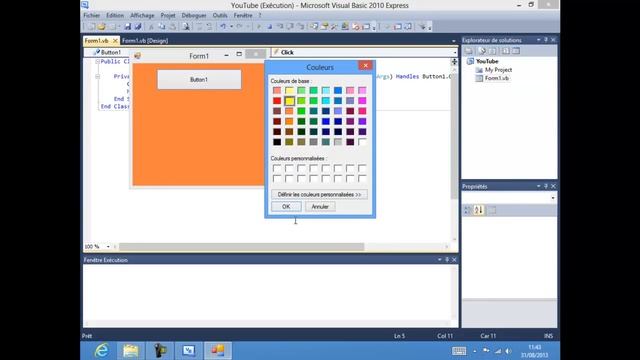Screen dimensions: 640x360
Task: Click Définir les couleurs personnalisées button
Action: click(319, 195)
